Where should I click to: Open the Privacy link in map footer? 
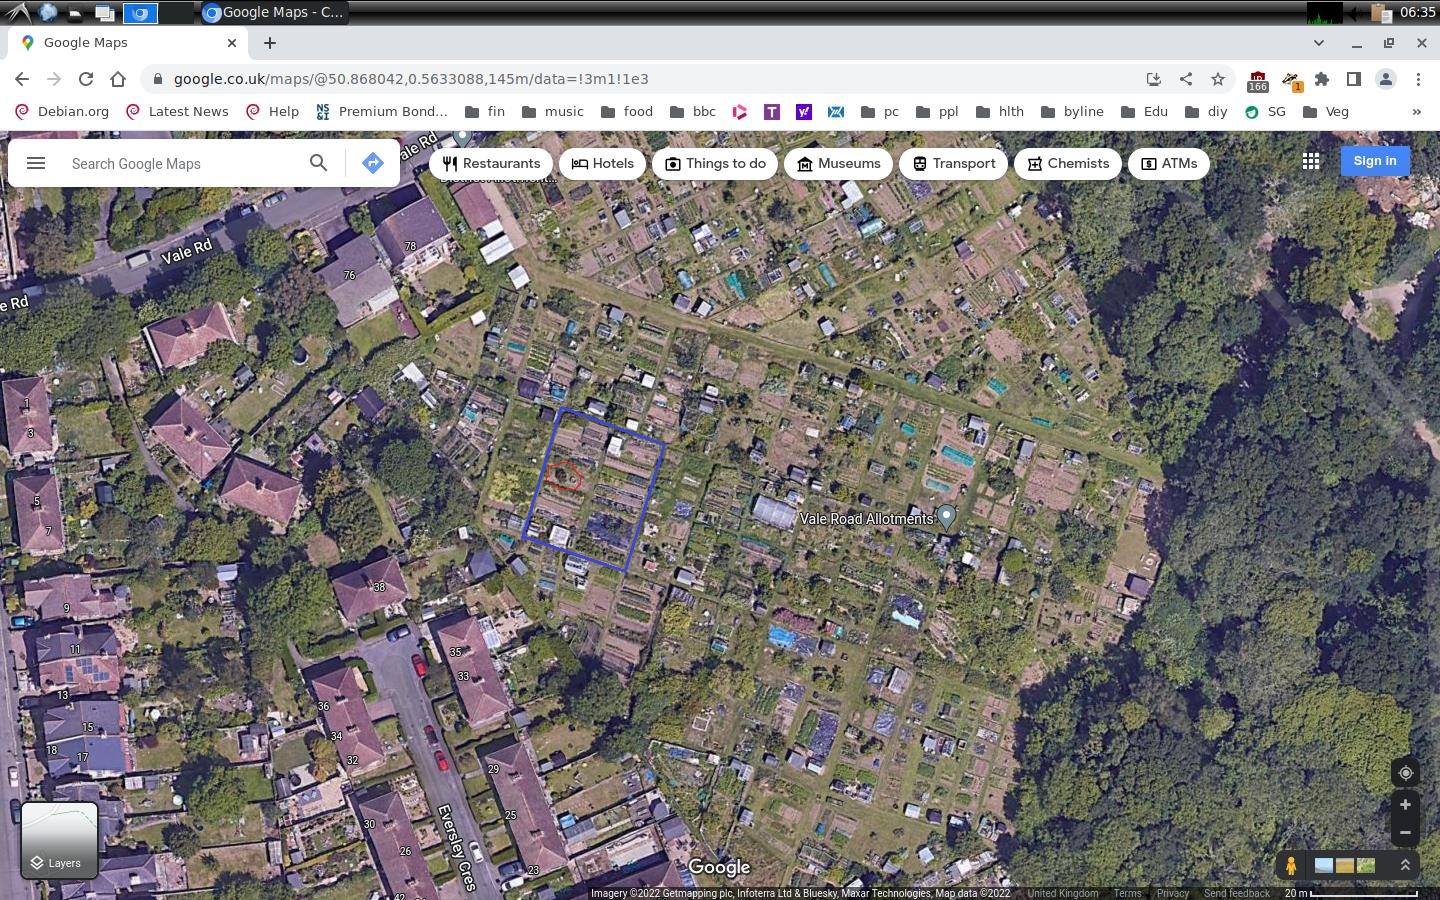coord(1172,893)
